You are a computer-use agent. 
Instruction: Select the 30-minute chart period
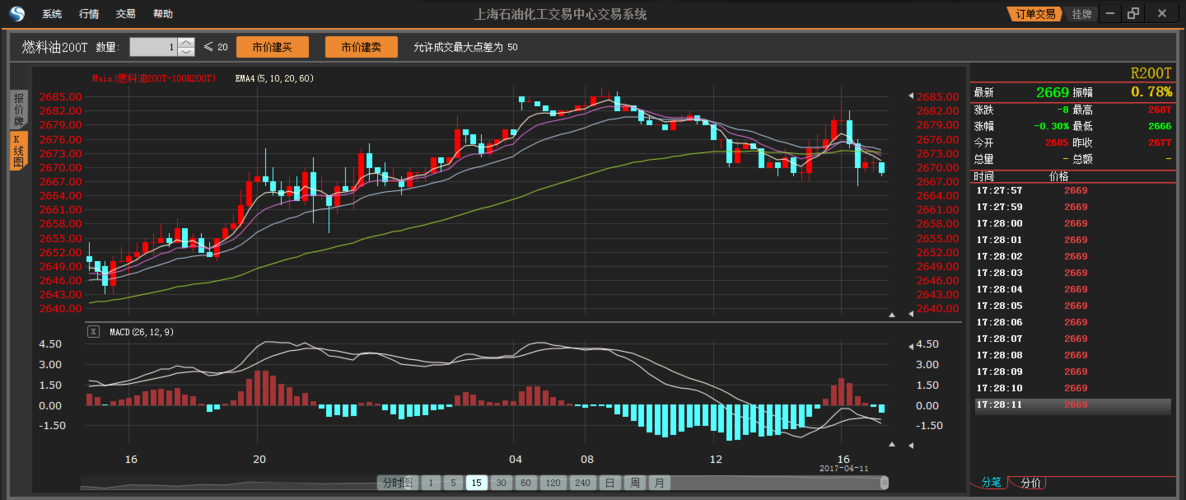pyautogui.click(x=501, y=483)
